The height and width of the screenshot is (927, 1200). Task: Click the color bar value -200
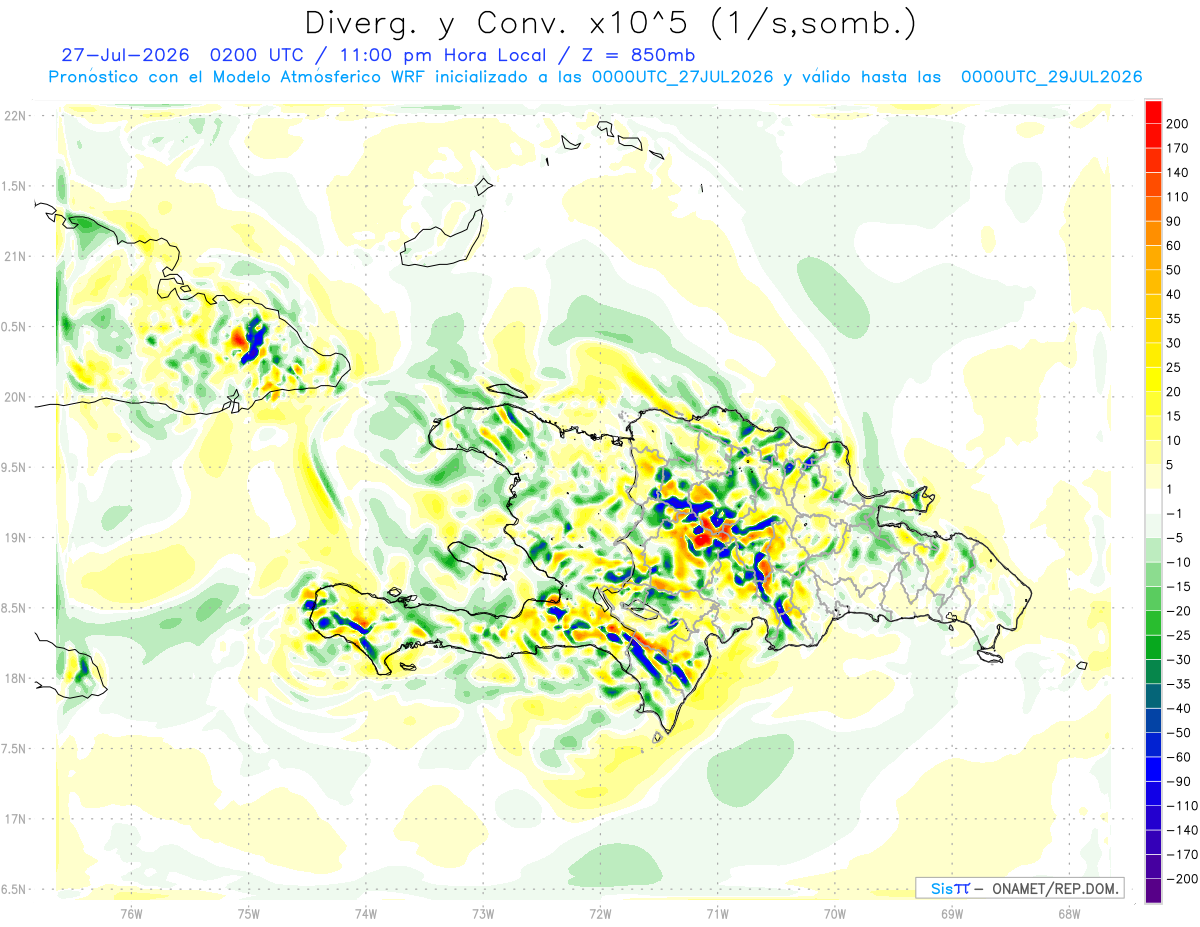1181,879
